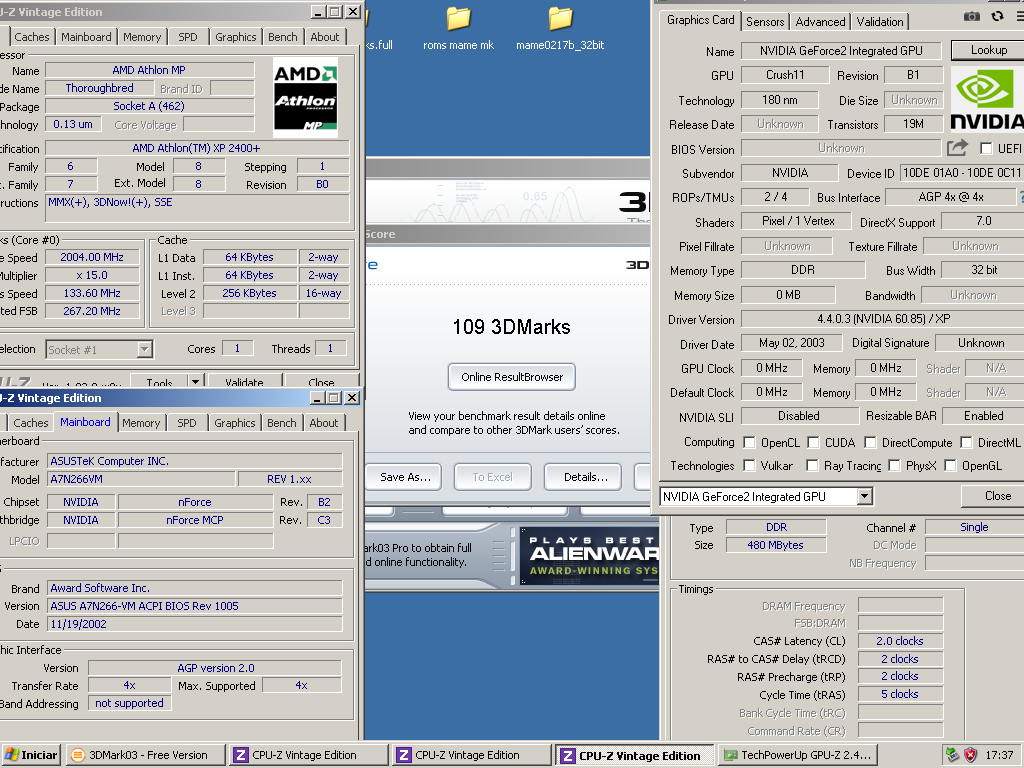The image size is (1024, 768).
Task: Click the Online ResultBrowser button
Action: [x=512, y=377]
